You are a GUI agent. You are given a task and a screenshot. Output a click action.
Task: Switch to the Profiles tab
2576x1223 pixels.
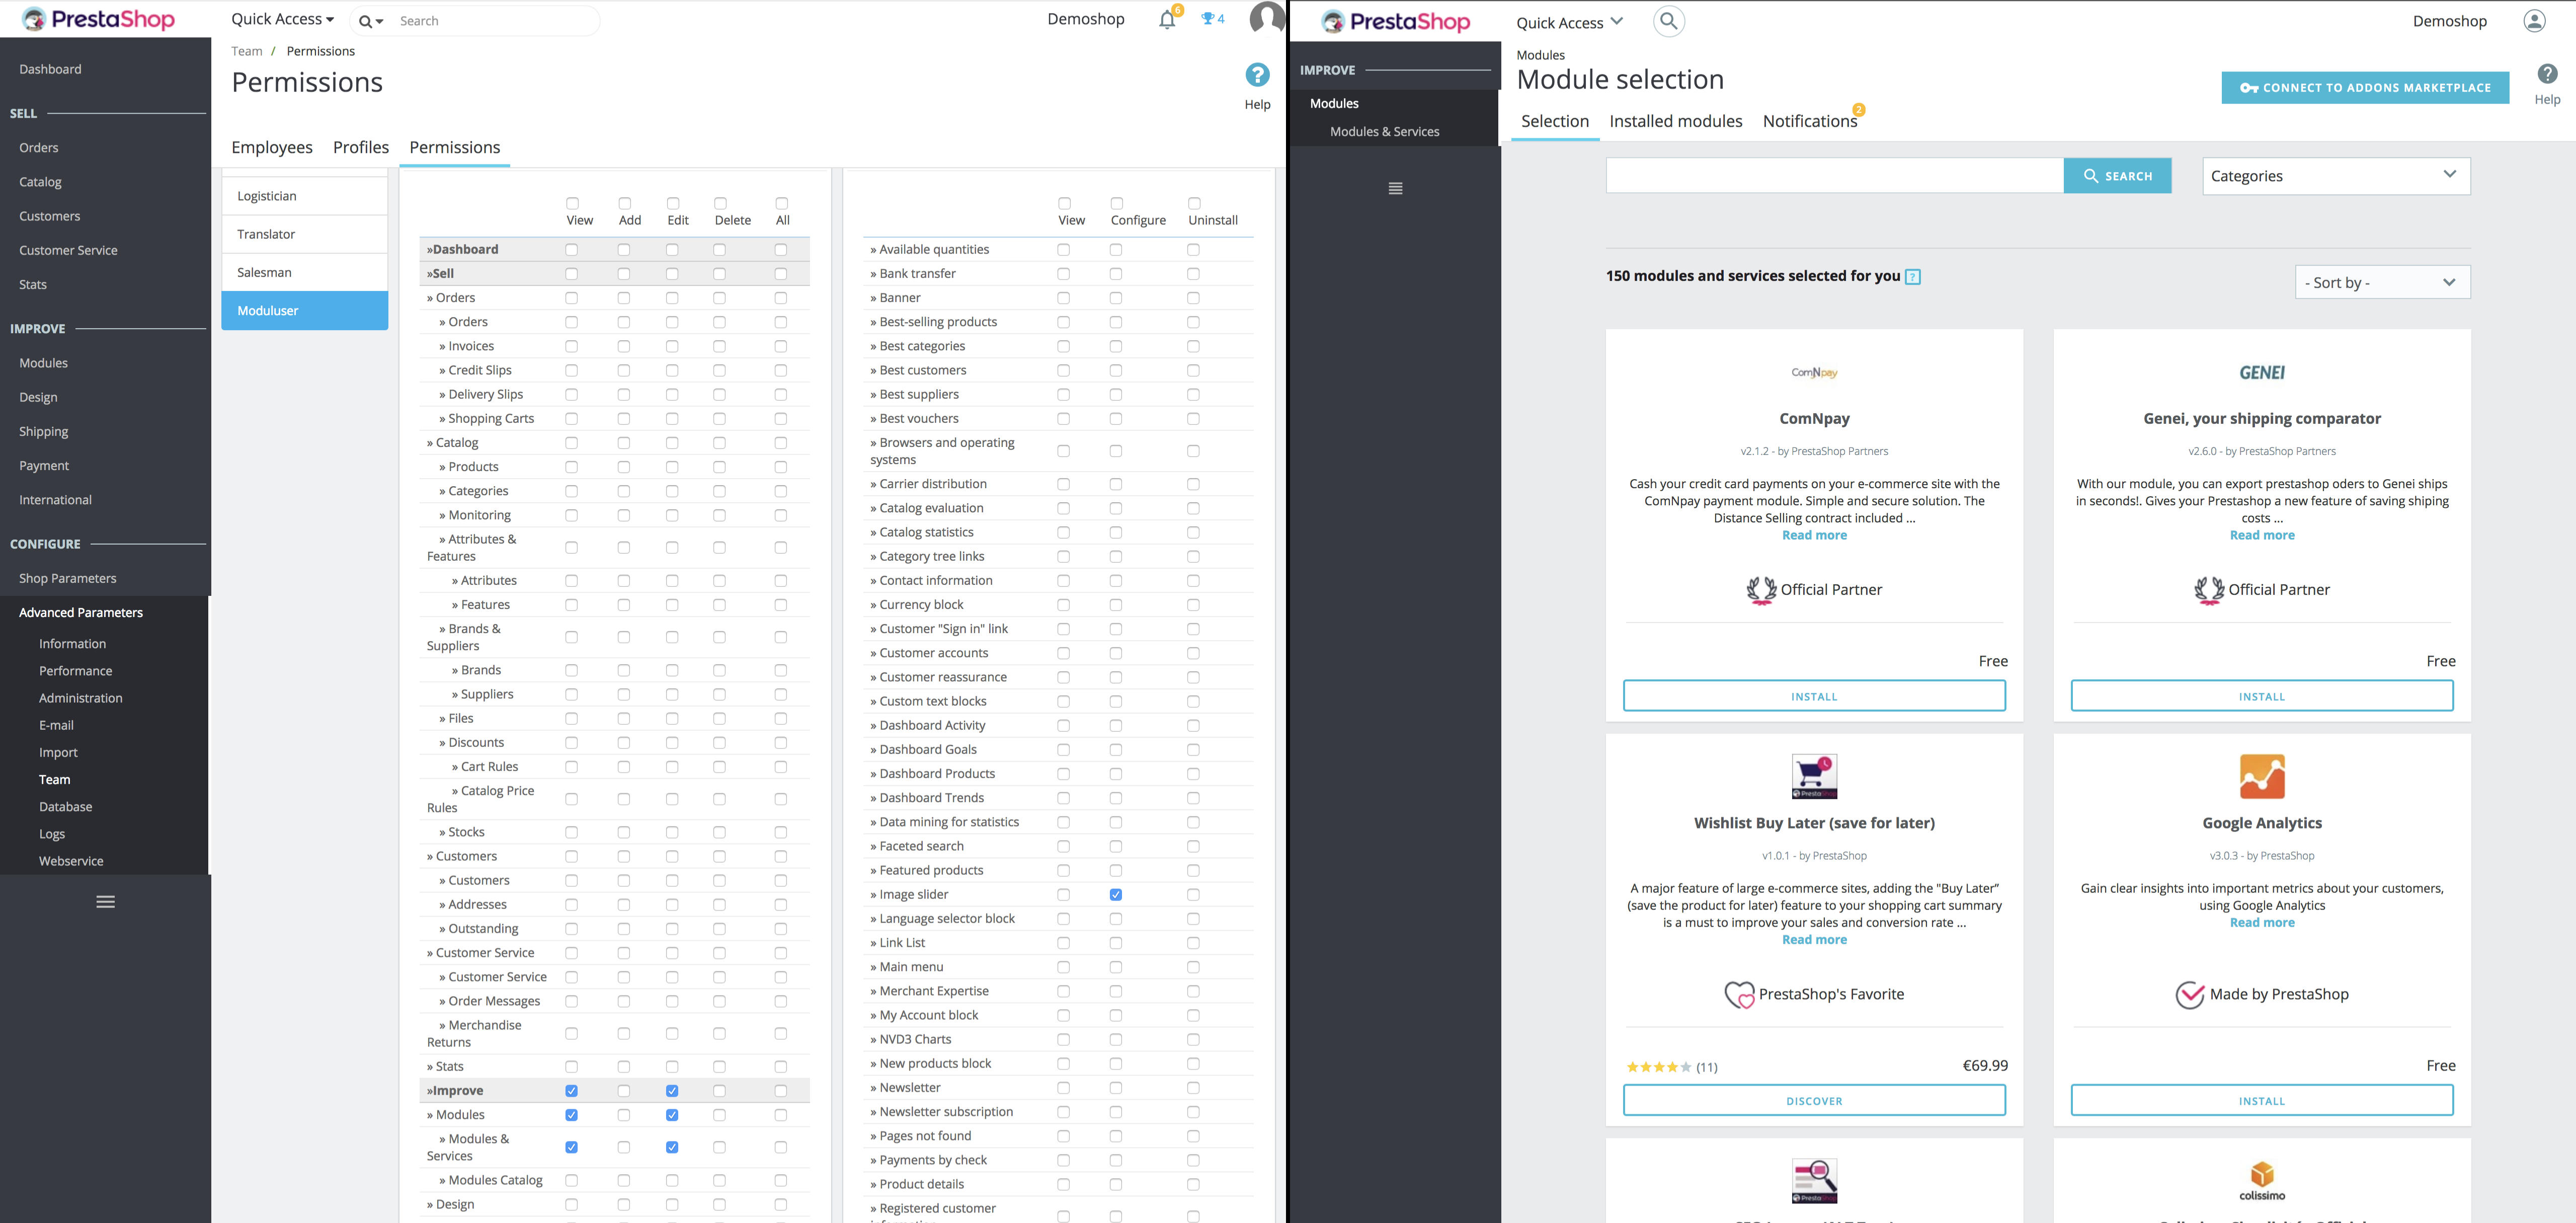360,147
